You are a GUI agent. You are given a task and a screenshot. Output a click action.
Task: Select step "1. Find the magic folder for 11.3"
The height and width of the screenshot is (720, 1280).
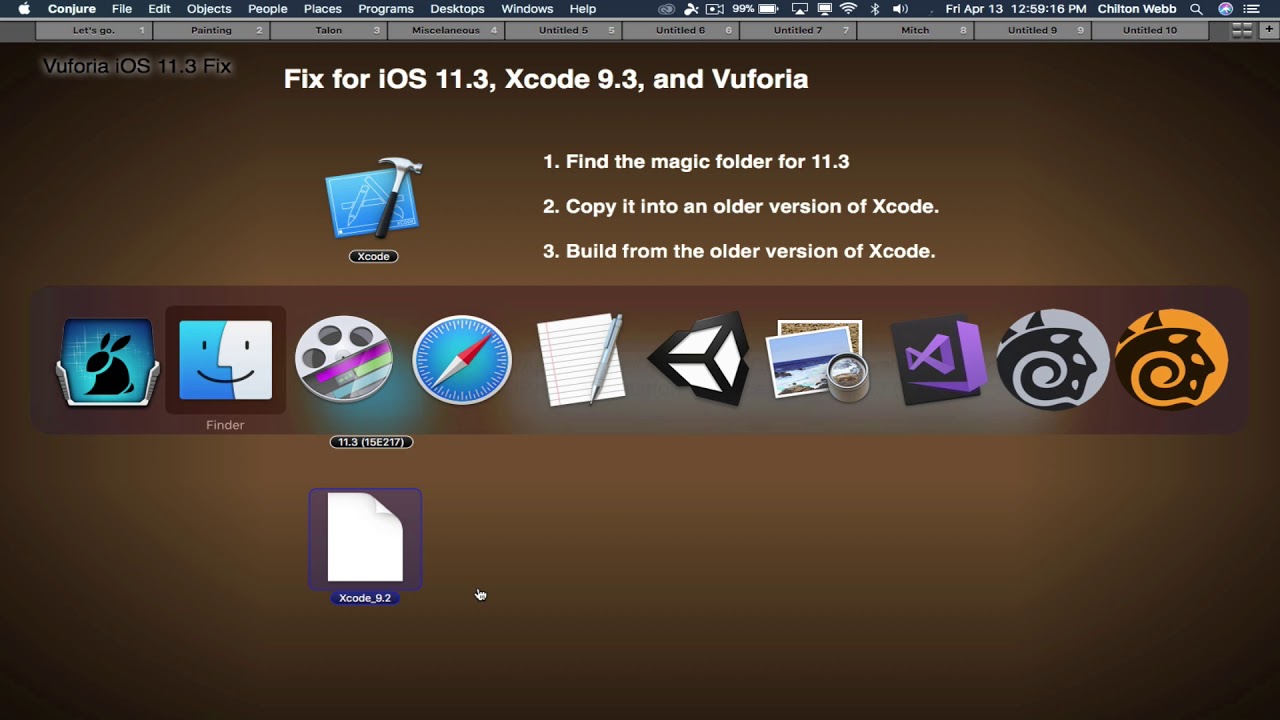696,161
